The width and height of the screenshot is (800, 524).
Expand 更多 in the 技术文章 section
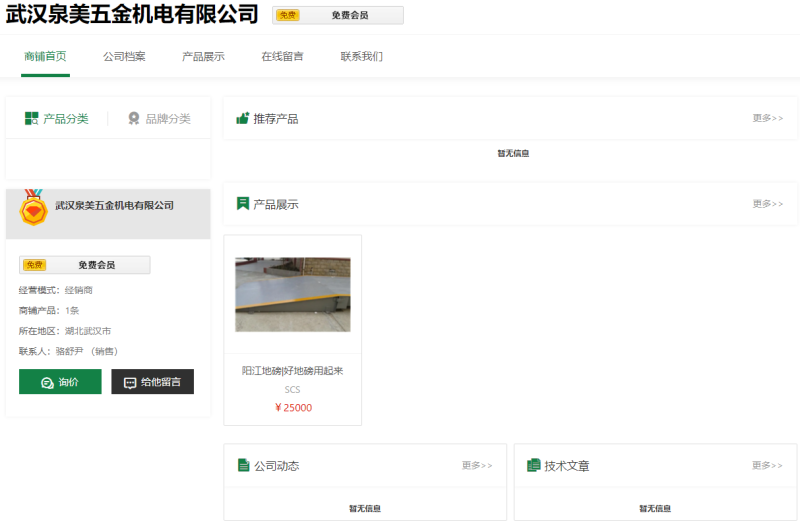[x=767, y=466]
